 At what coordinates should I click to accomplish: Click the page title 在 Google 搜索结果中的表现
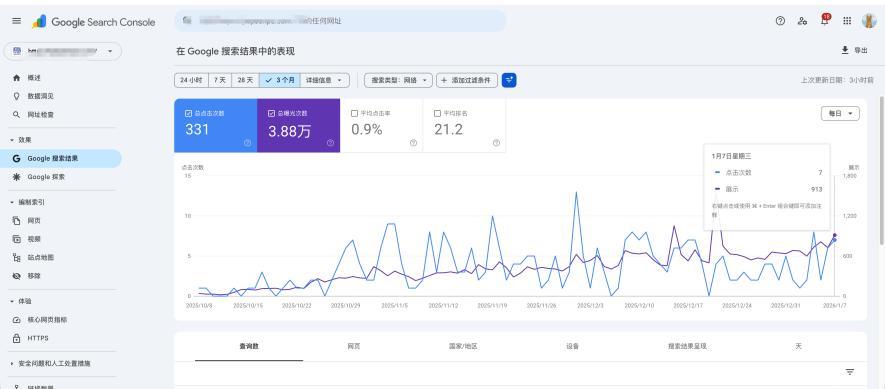coord(235,51)
